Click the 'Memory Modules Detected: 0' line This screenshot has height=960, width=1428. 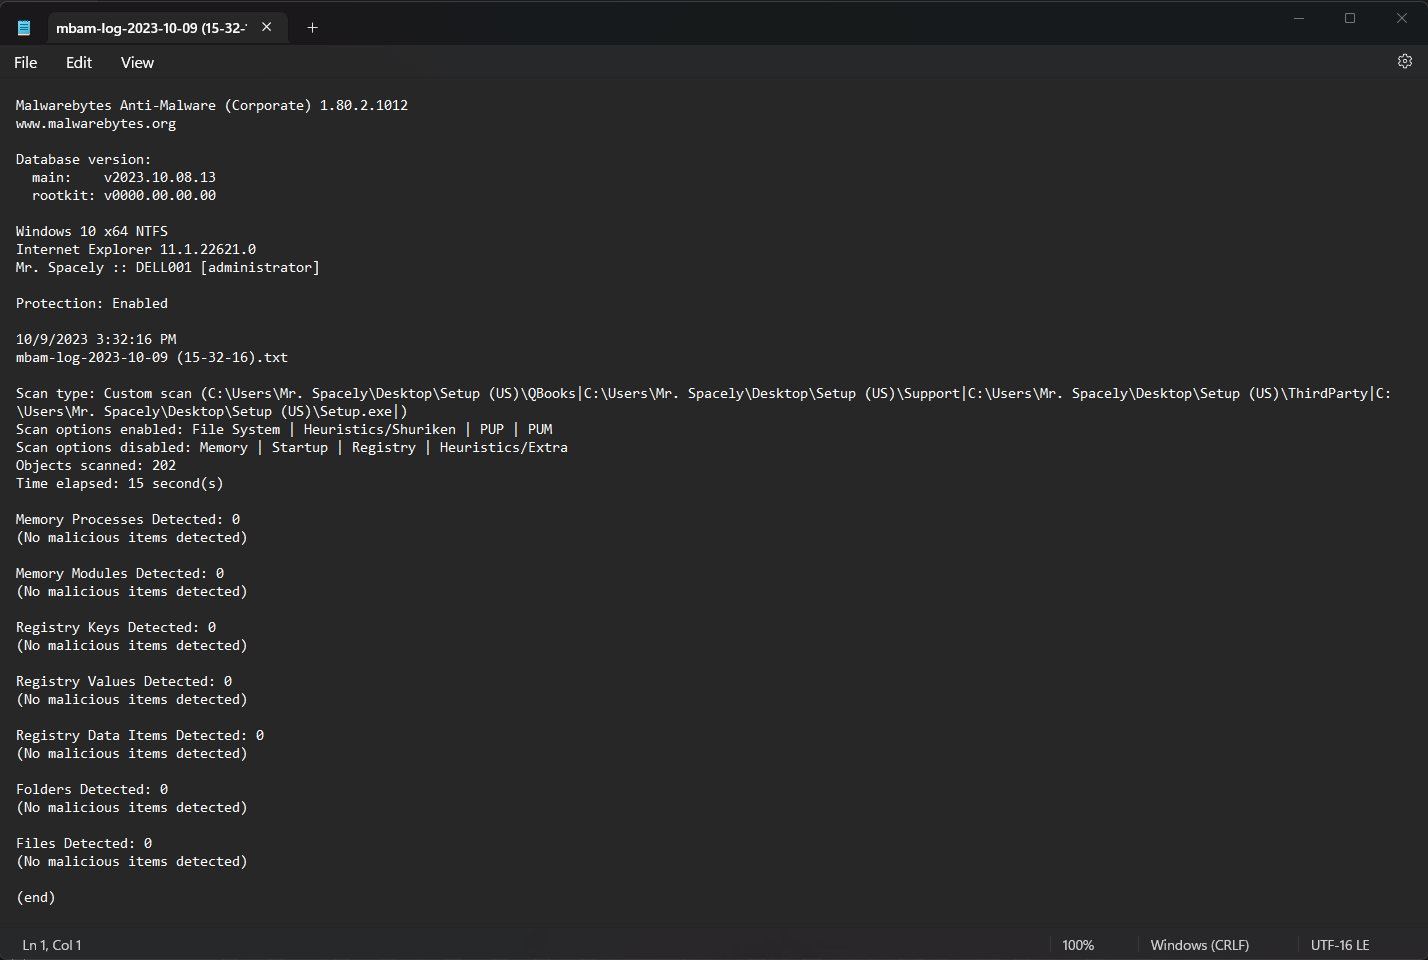pyautogui.click(x=120, y=573)
